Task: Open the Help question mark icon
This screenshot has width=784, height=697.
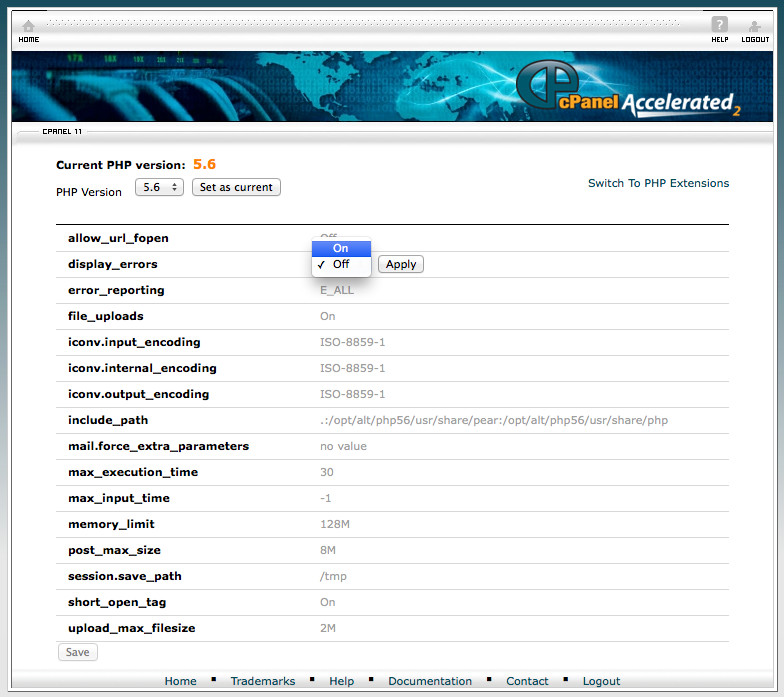Action: (719, 26)
